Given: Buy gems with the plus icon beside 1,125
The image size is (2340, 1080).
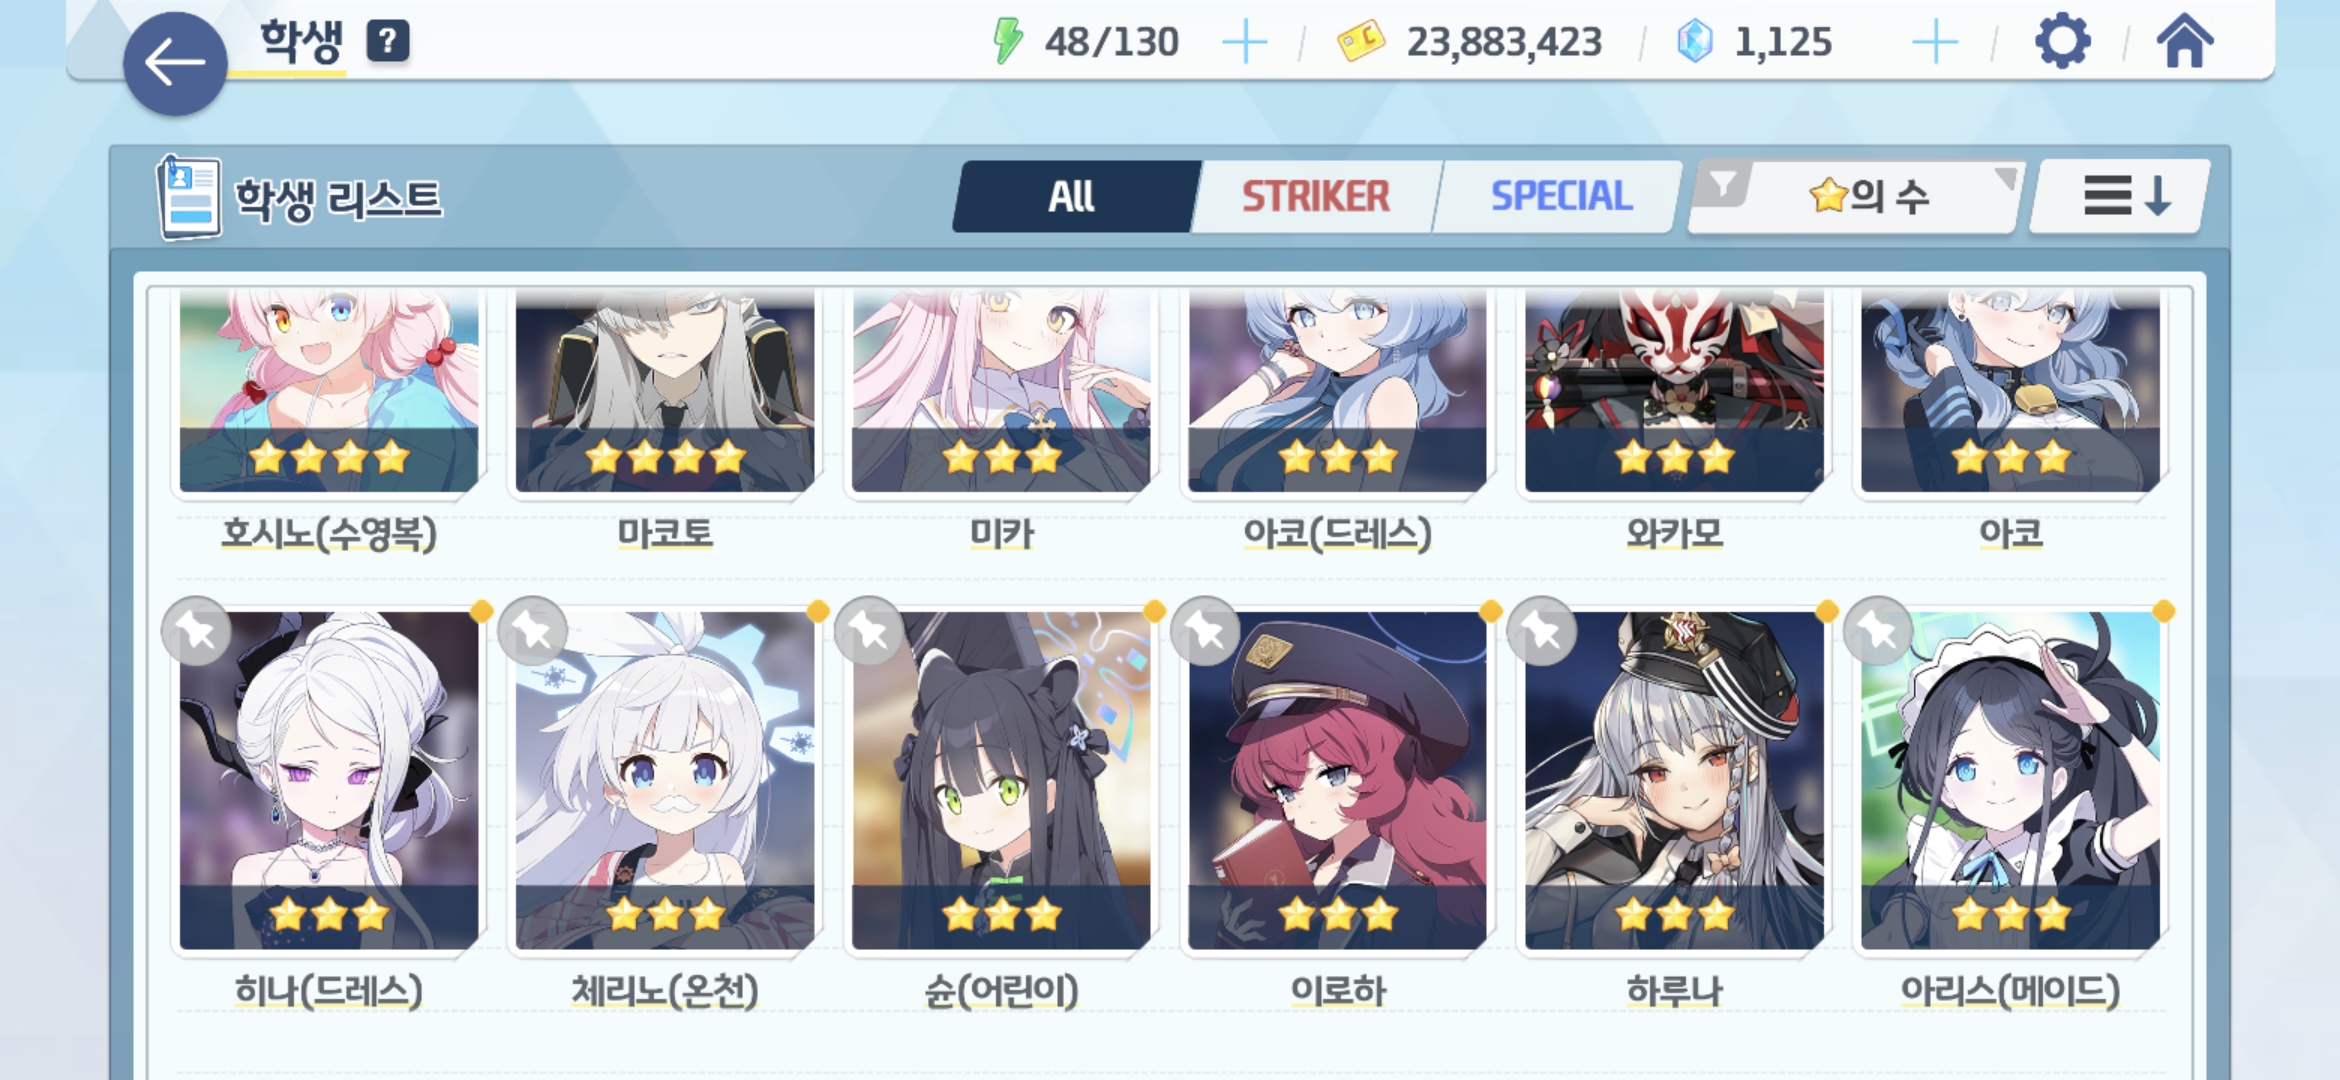Looking at the screenshot, I should tap(1935, 43).
